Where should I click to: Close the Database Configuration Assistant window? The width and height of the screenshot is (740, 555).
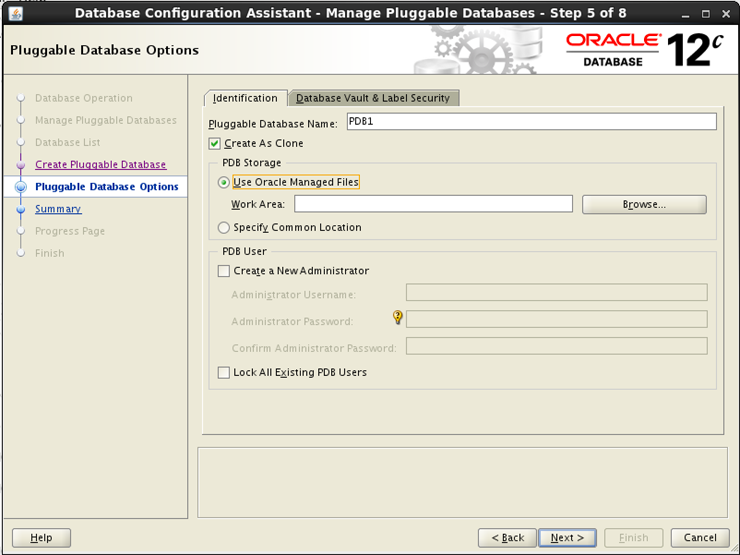click(x=726, y=14)
